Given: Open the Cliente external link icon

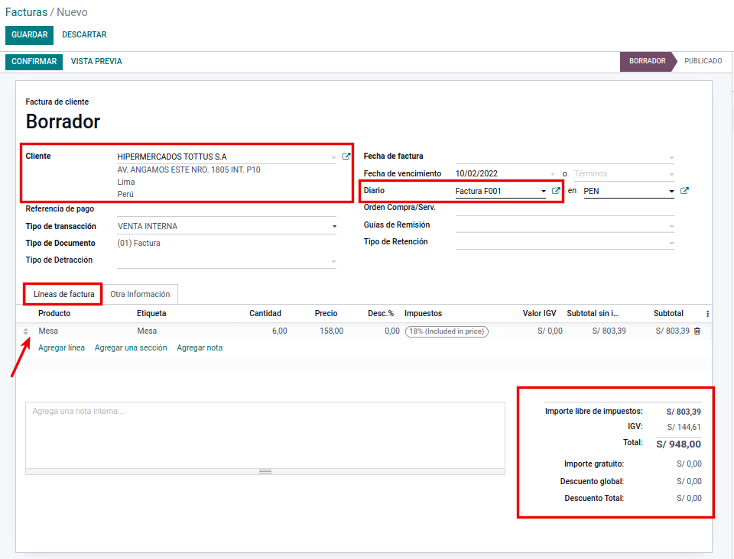Looking at the screenshot, I should 346,157.
